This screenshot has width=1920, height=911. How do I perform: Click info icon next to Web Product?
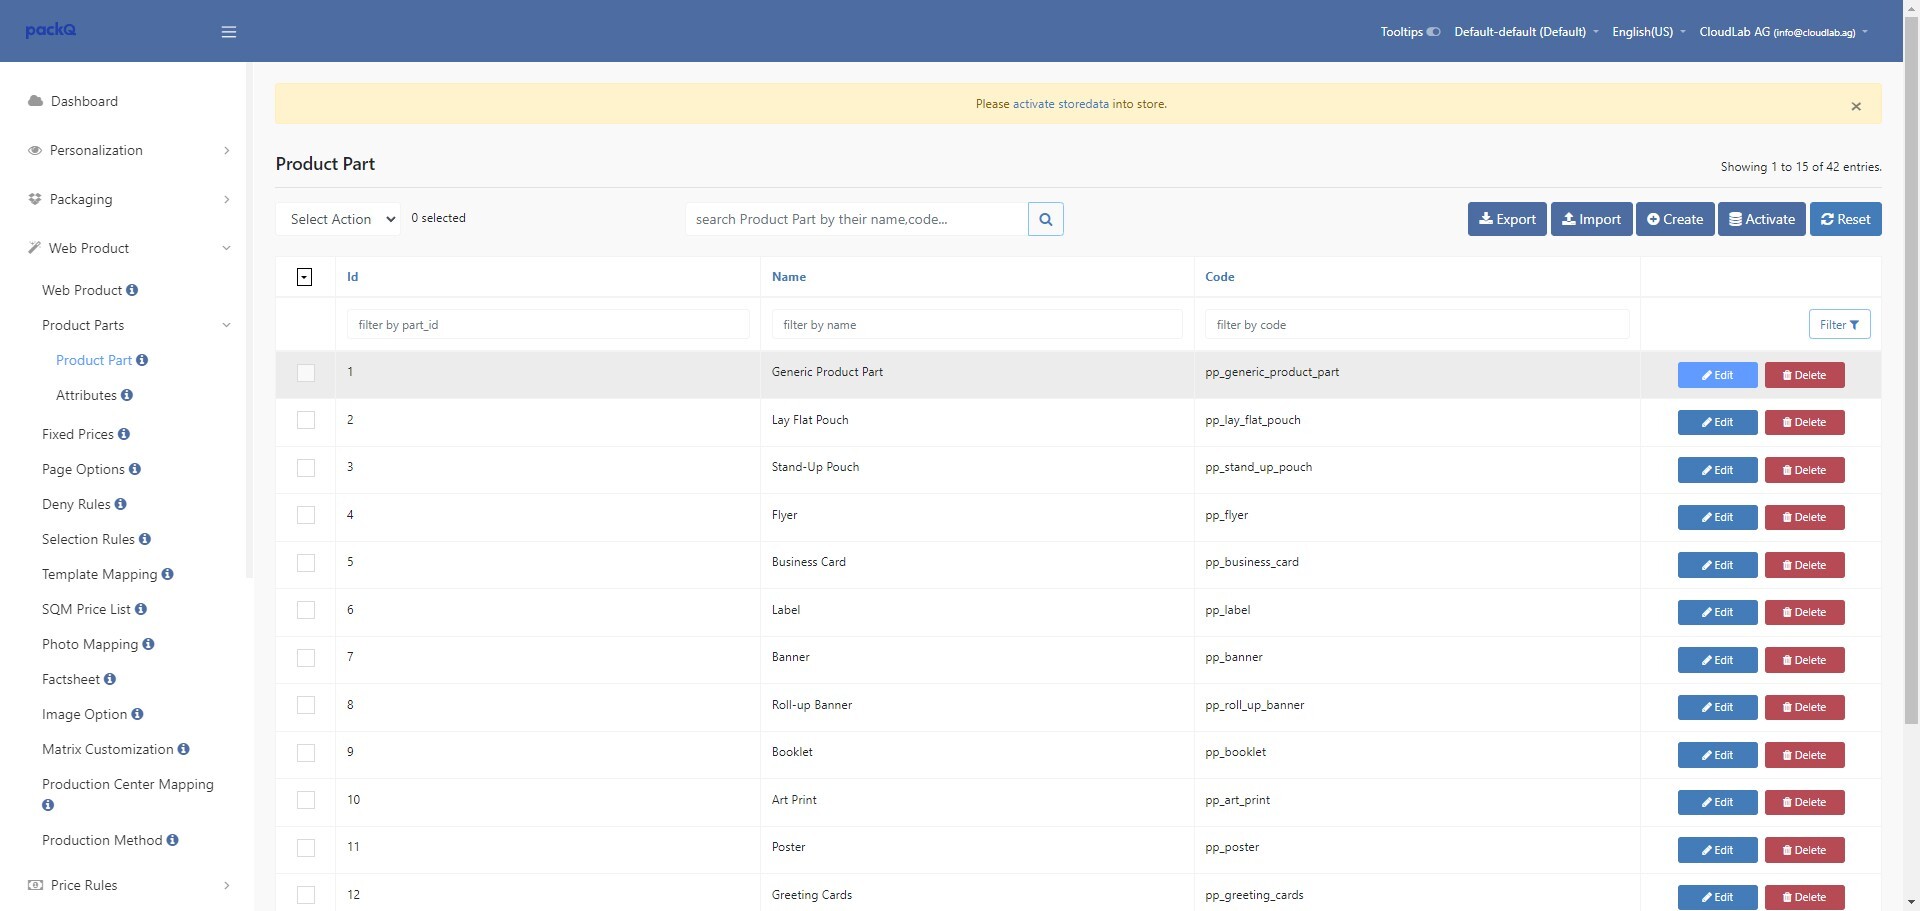132,290
